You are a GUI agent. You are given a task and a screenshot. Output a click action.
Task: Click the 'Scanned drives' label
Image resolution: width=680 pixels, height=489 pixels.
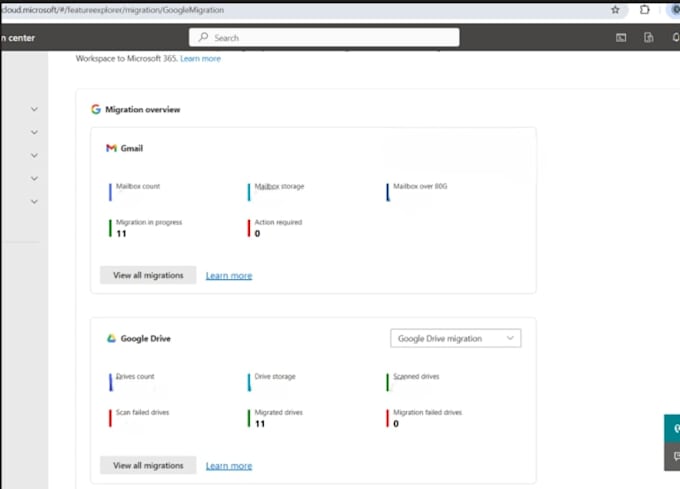click(x=416, y=376)
